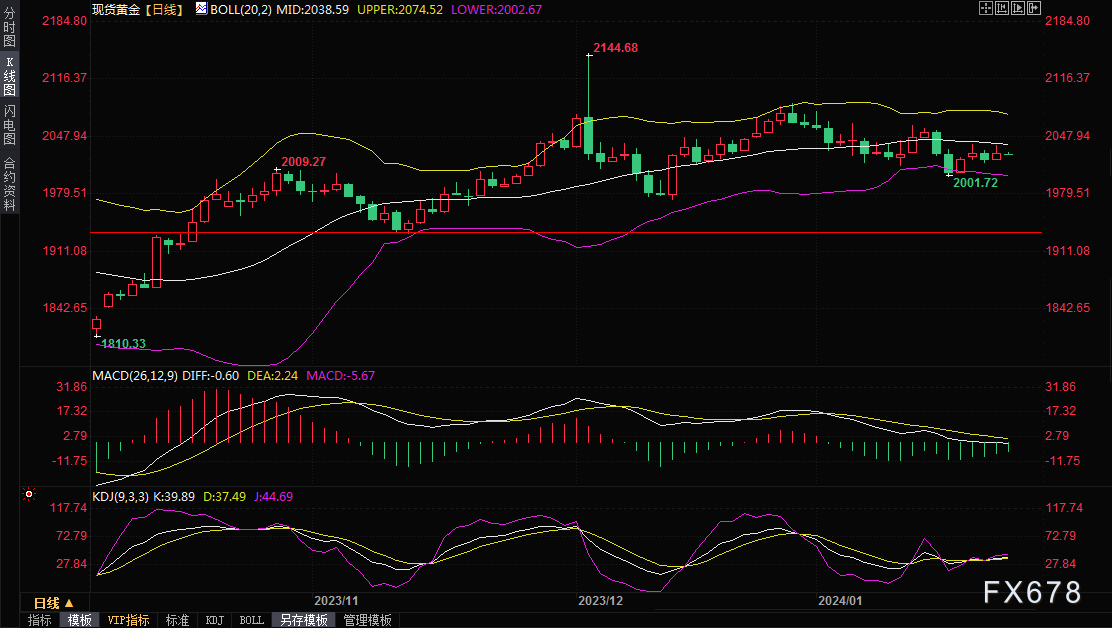Choose the KDJ template button
Screen dimensions: 1112x628
[x=214, y=620]
